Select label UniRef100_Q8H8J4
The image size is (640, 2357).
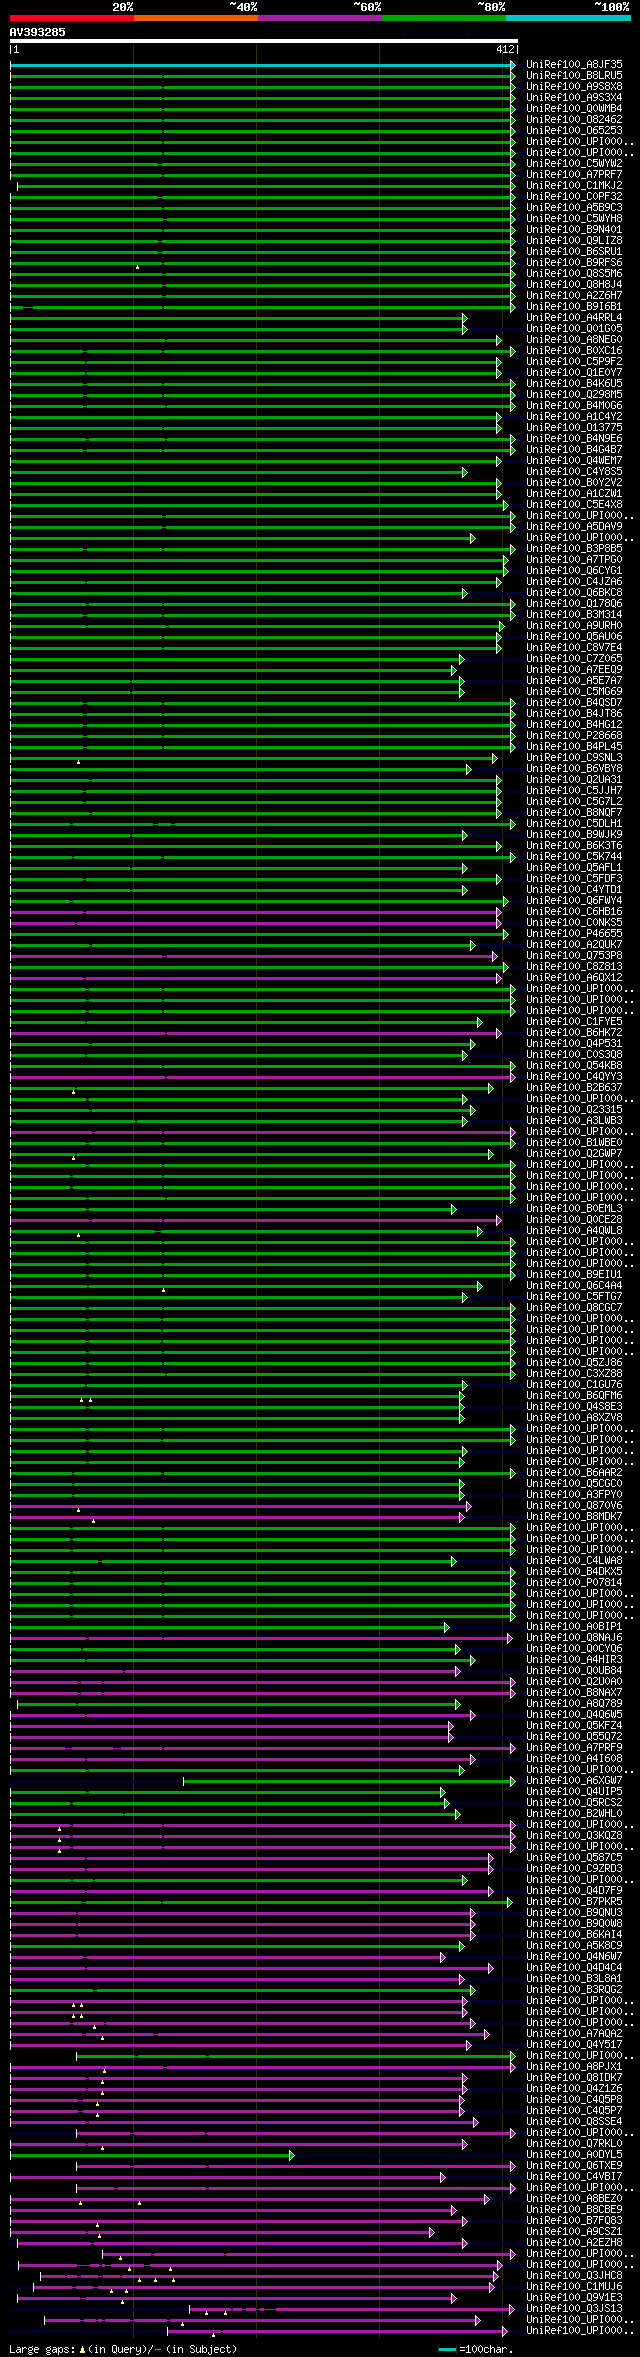(x=574, y=285)
